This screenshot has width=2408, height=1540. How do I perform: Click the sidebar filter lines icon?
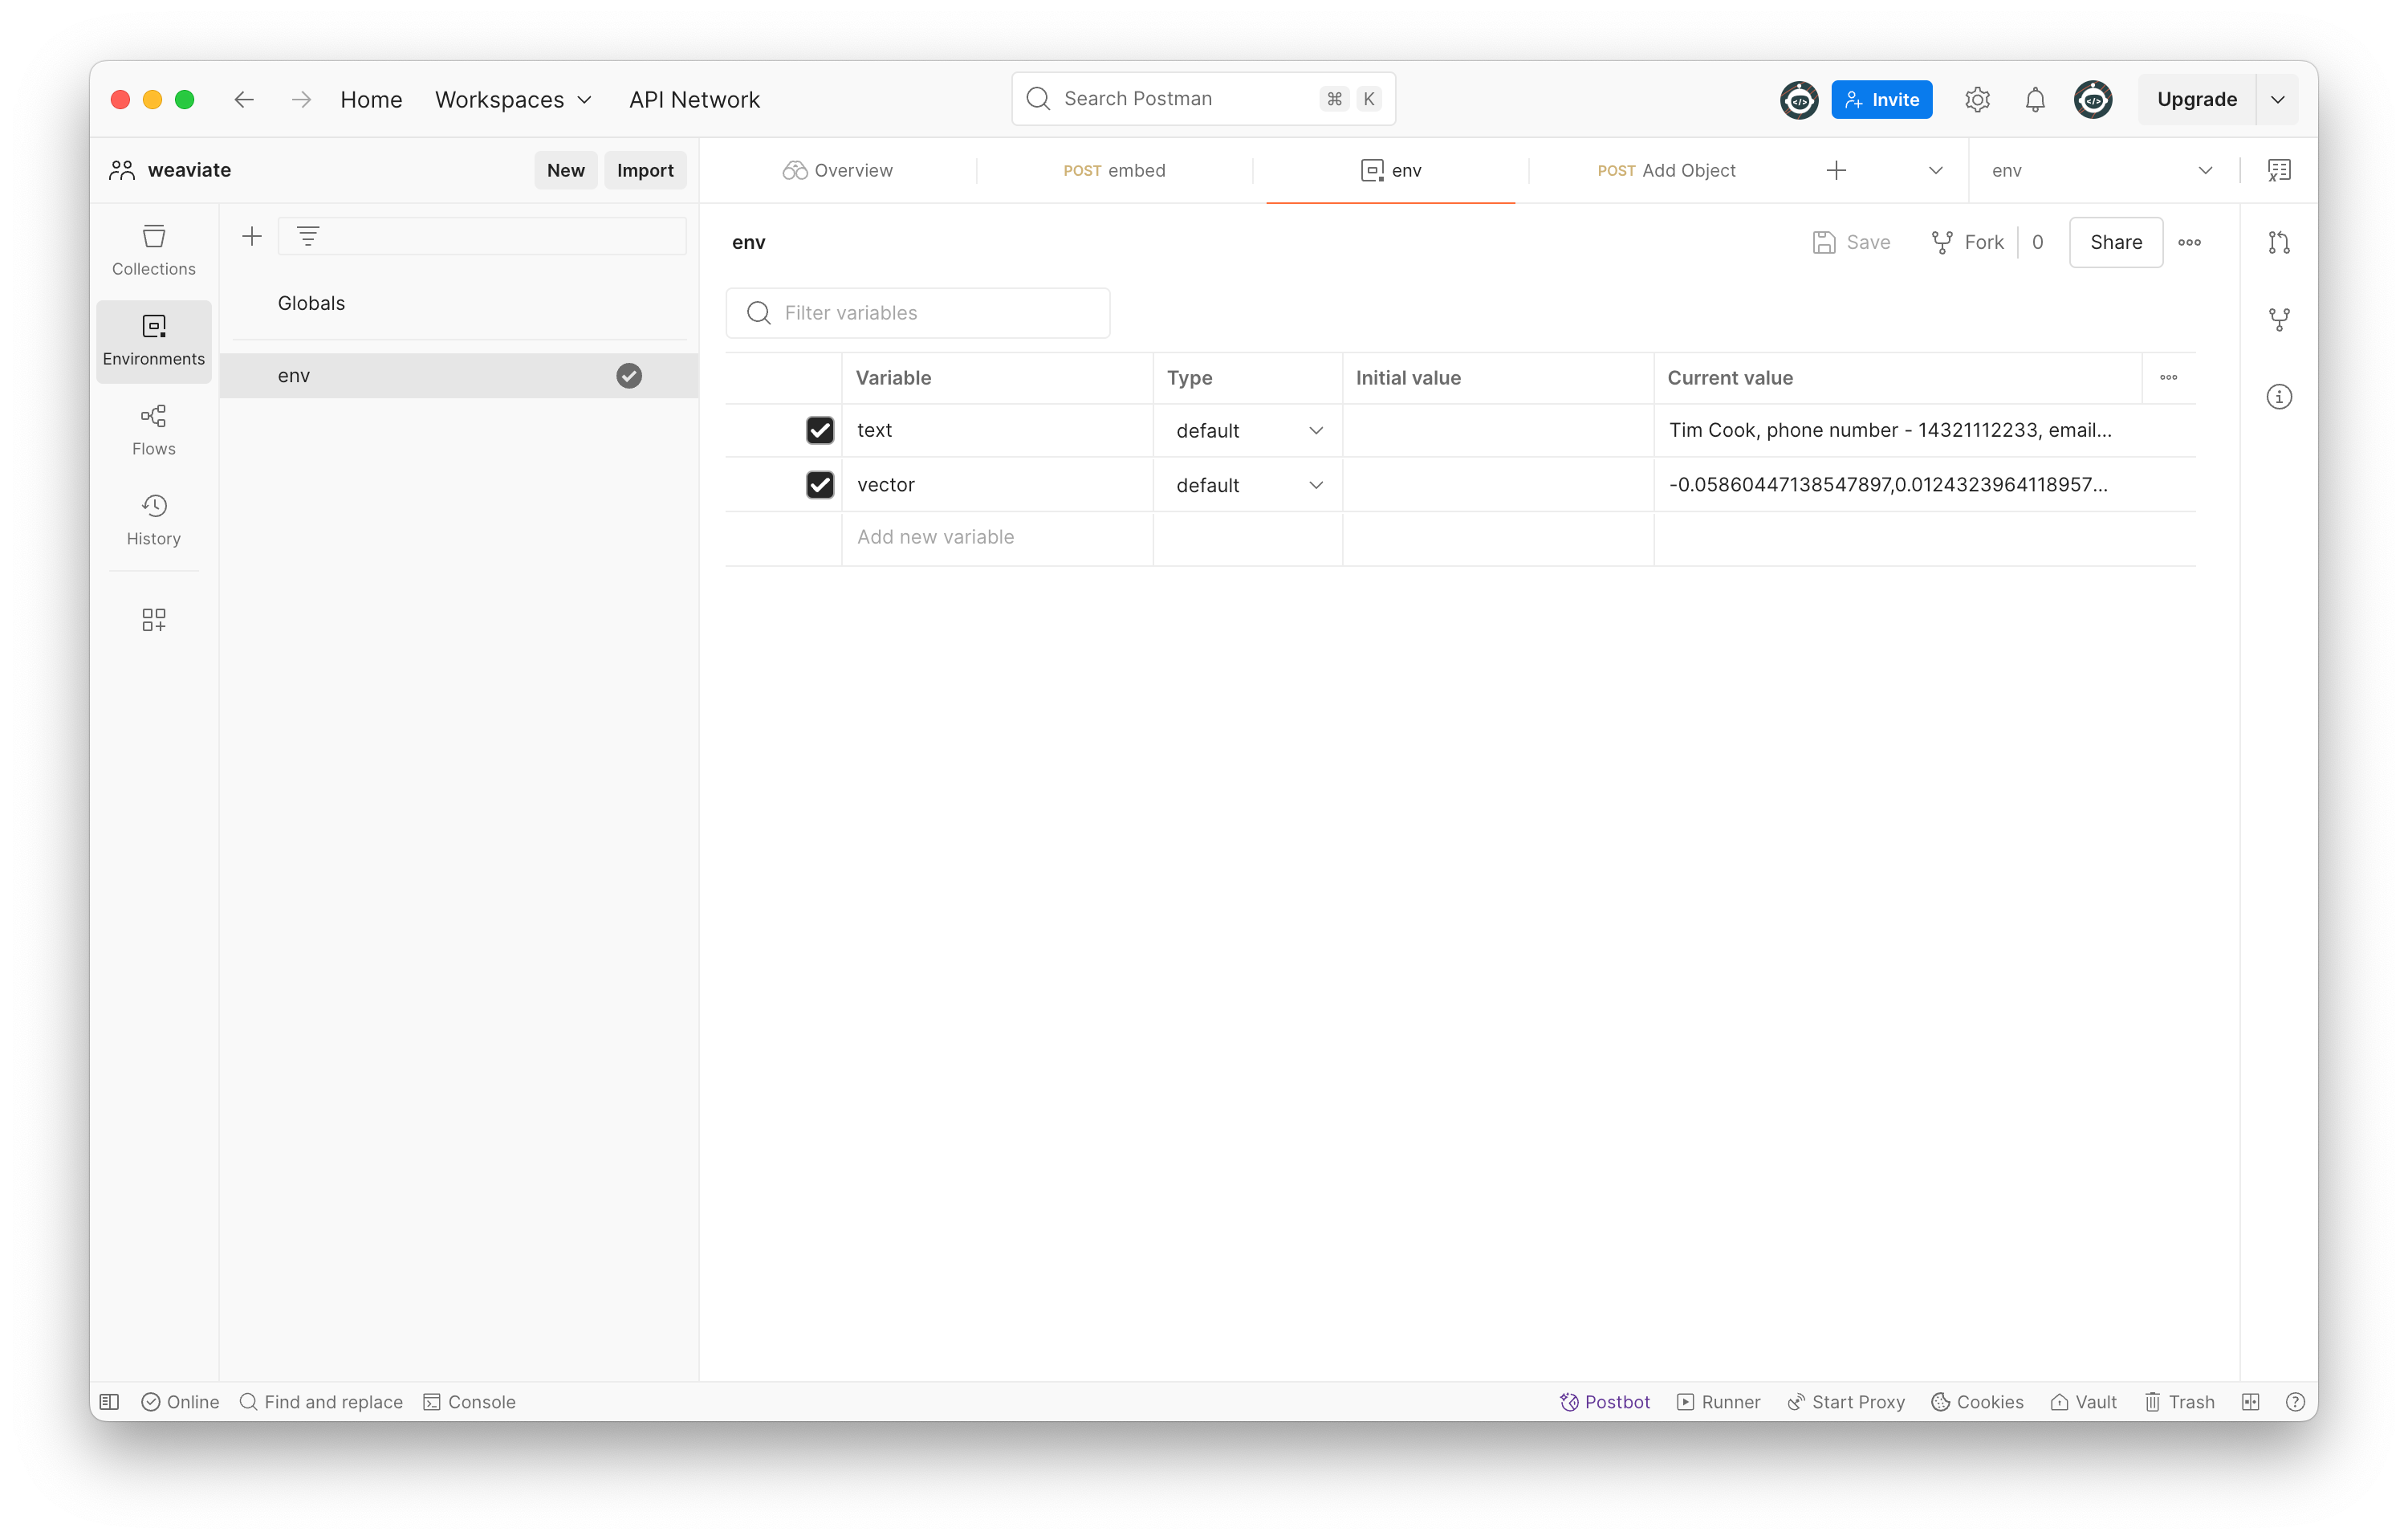click(308, 236)
